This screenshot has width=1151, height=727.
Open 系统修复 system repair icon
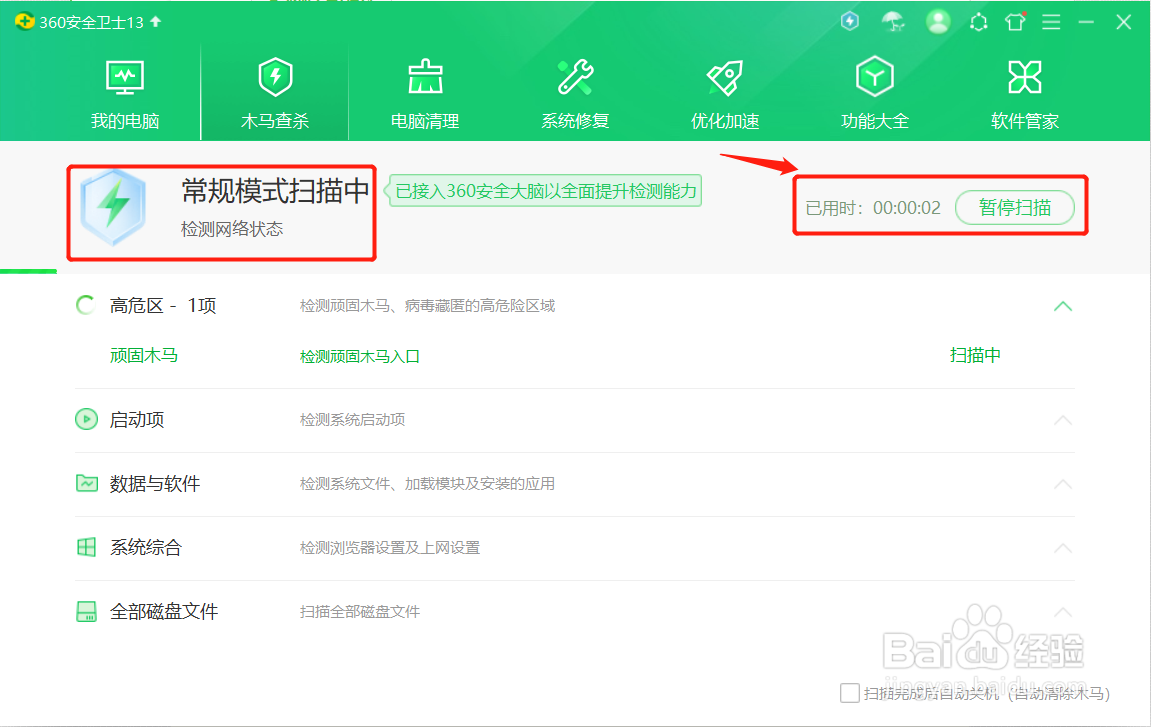pyautogui.click(x=575, y=77)
